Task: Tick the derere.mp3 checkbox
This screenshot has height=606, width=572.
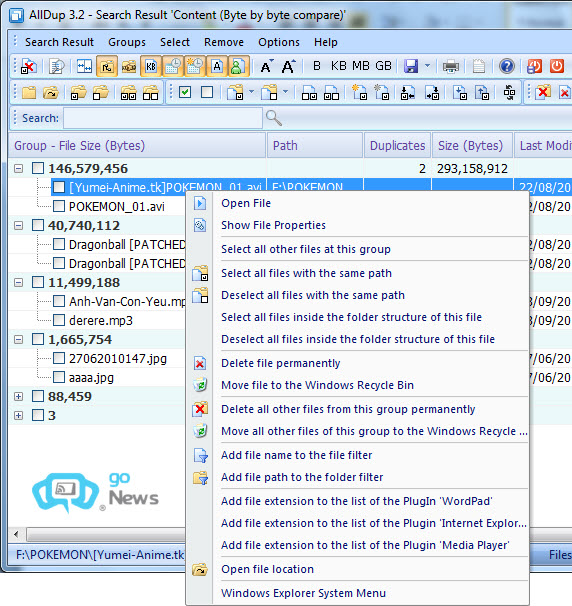Action: coord(59,320)
